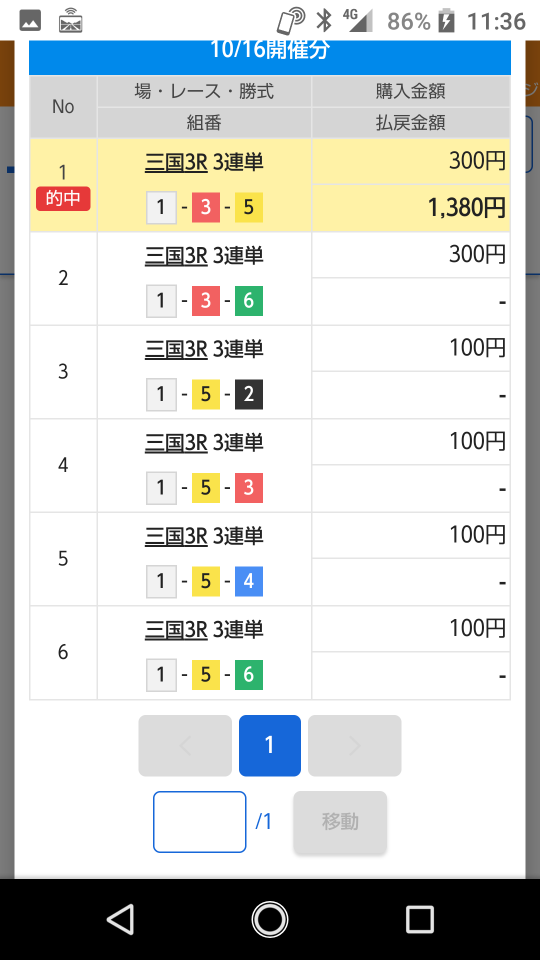Open 三国3R link in row 6
This screenshot has width=540, height=960.
click(176, 629)
